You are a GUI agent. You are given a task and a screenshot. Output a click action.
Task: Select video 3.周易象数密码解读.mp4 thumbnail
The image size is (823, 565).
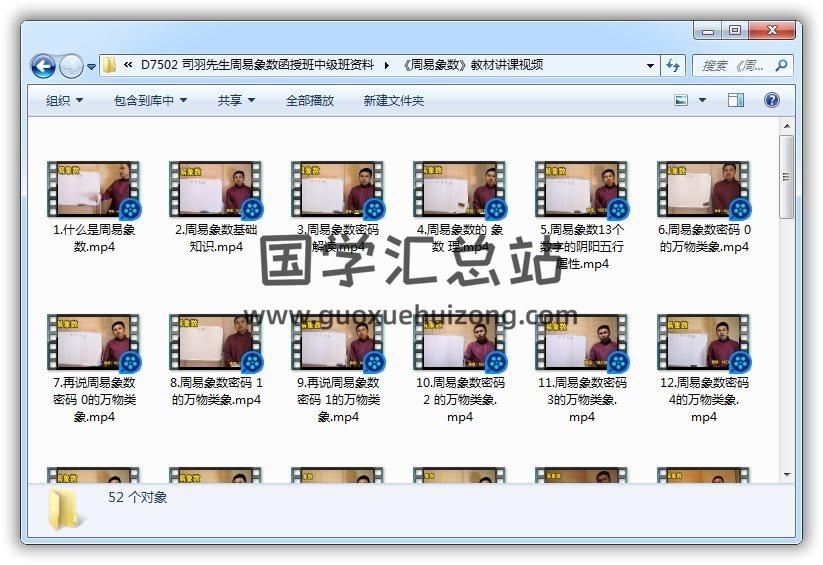[337, 189]
